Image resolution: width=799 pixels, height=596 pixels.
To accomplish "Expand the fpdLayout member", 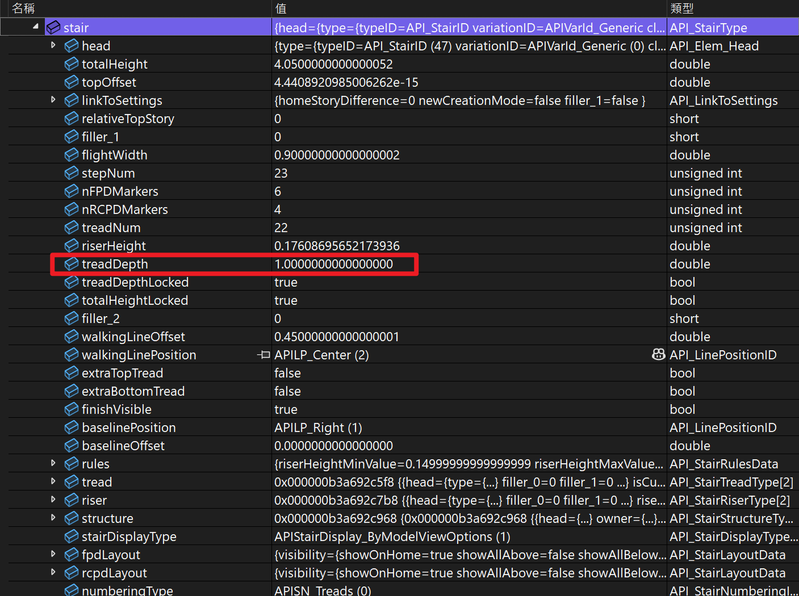I will coord(53,554).
